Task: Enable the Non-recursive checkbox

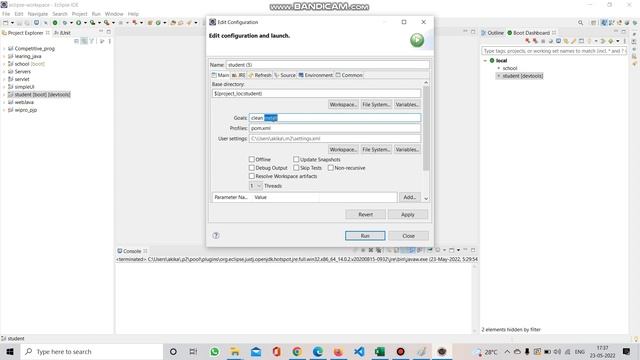Action: [331, 168]
